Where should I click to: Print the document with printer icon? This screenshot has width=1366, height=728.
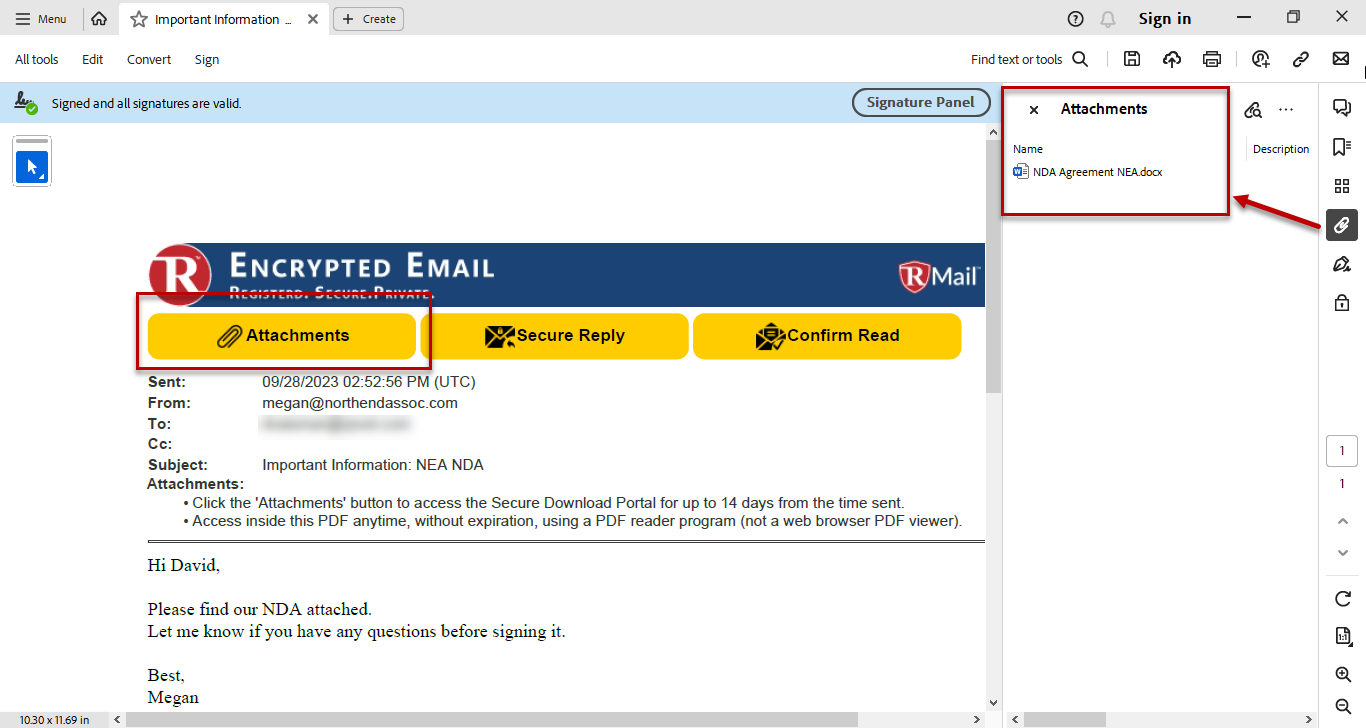1212,59
